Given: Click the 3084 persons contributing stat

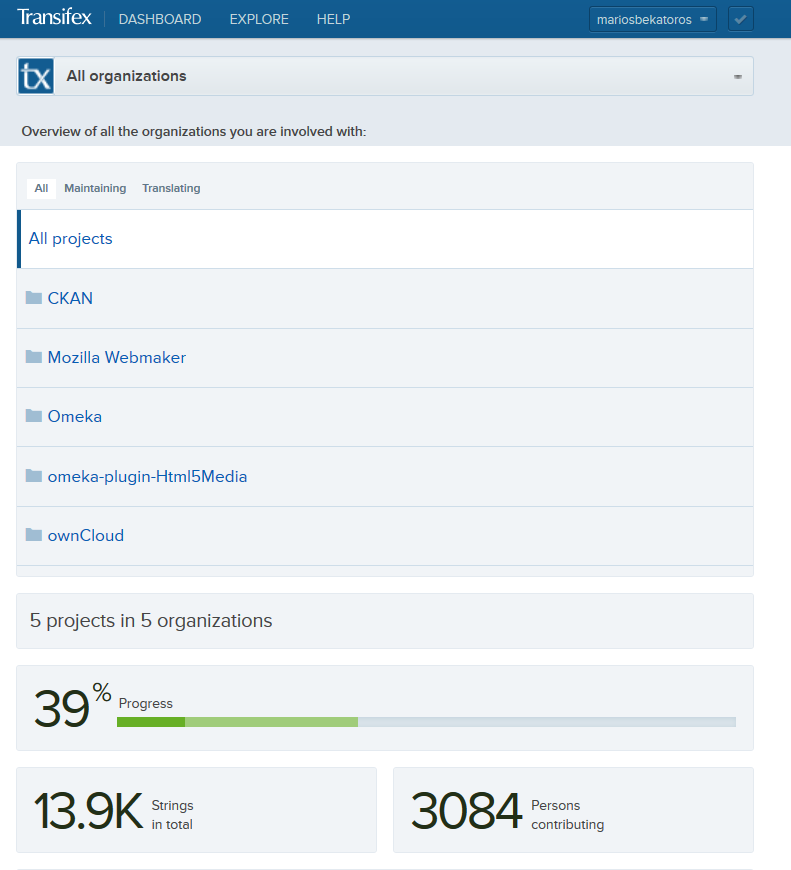Looking at the screenshot, I should (x=573, y=810).
